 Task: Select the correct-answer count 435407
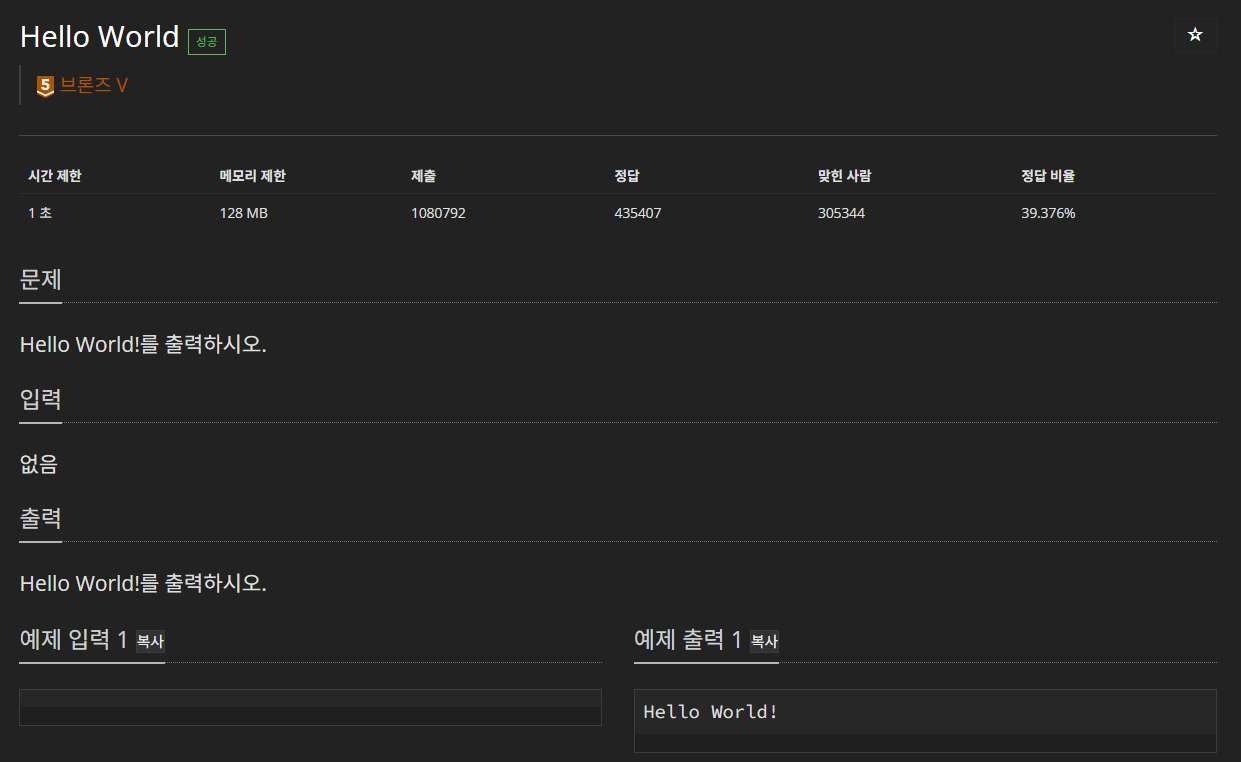[638, 212]
